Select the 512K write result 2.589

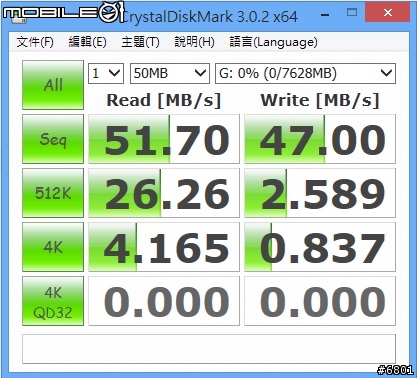(320, 193)
